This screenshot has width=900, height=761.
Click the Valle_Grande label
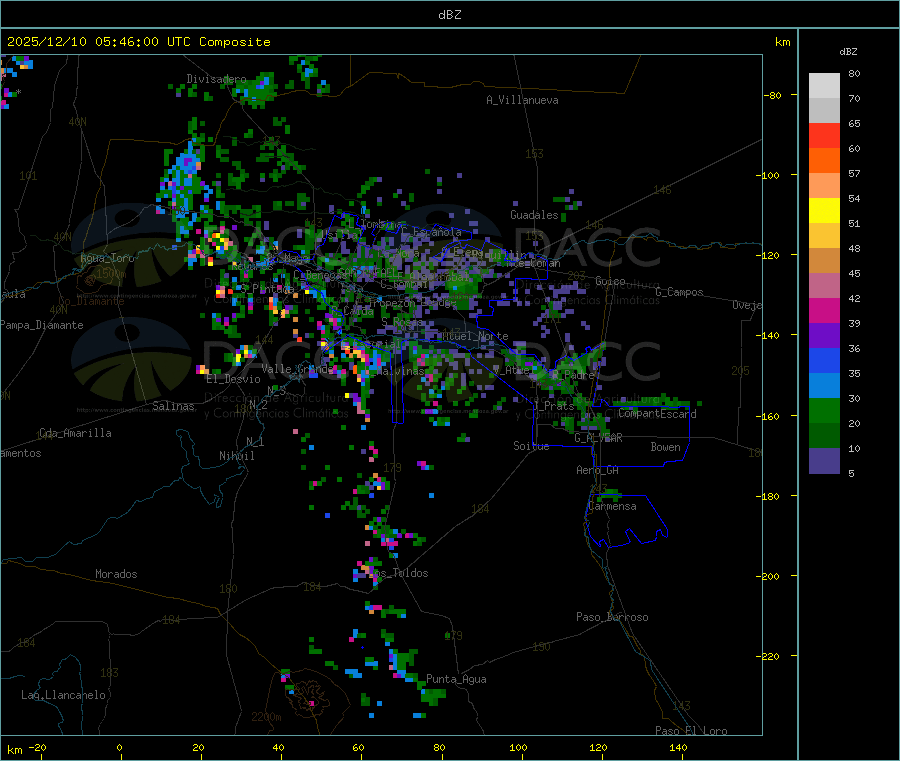pos(296,369)
